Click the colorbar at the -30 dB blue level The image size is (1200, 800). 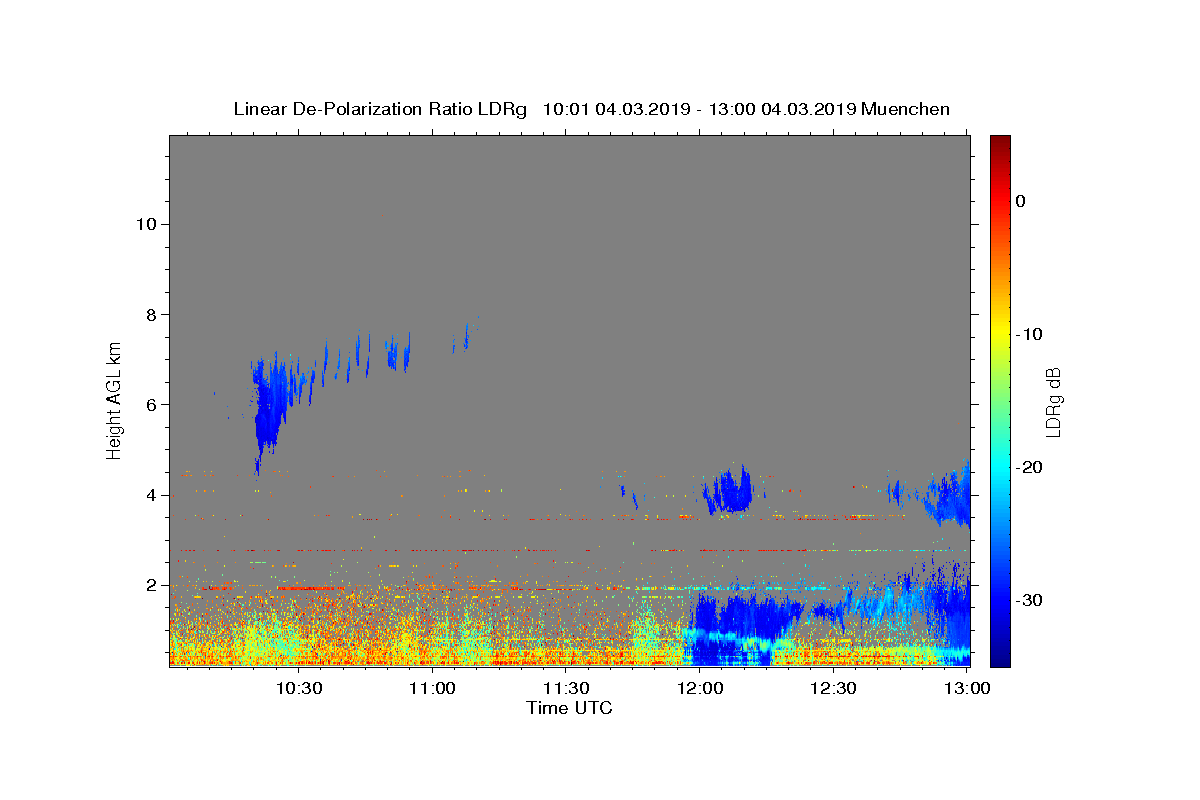point(1000,600)
